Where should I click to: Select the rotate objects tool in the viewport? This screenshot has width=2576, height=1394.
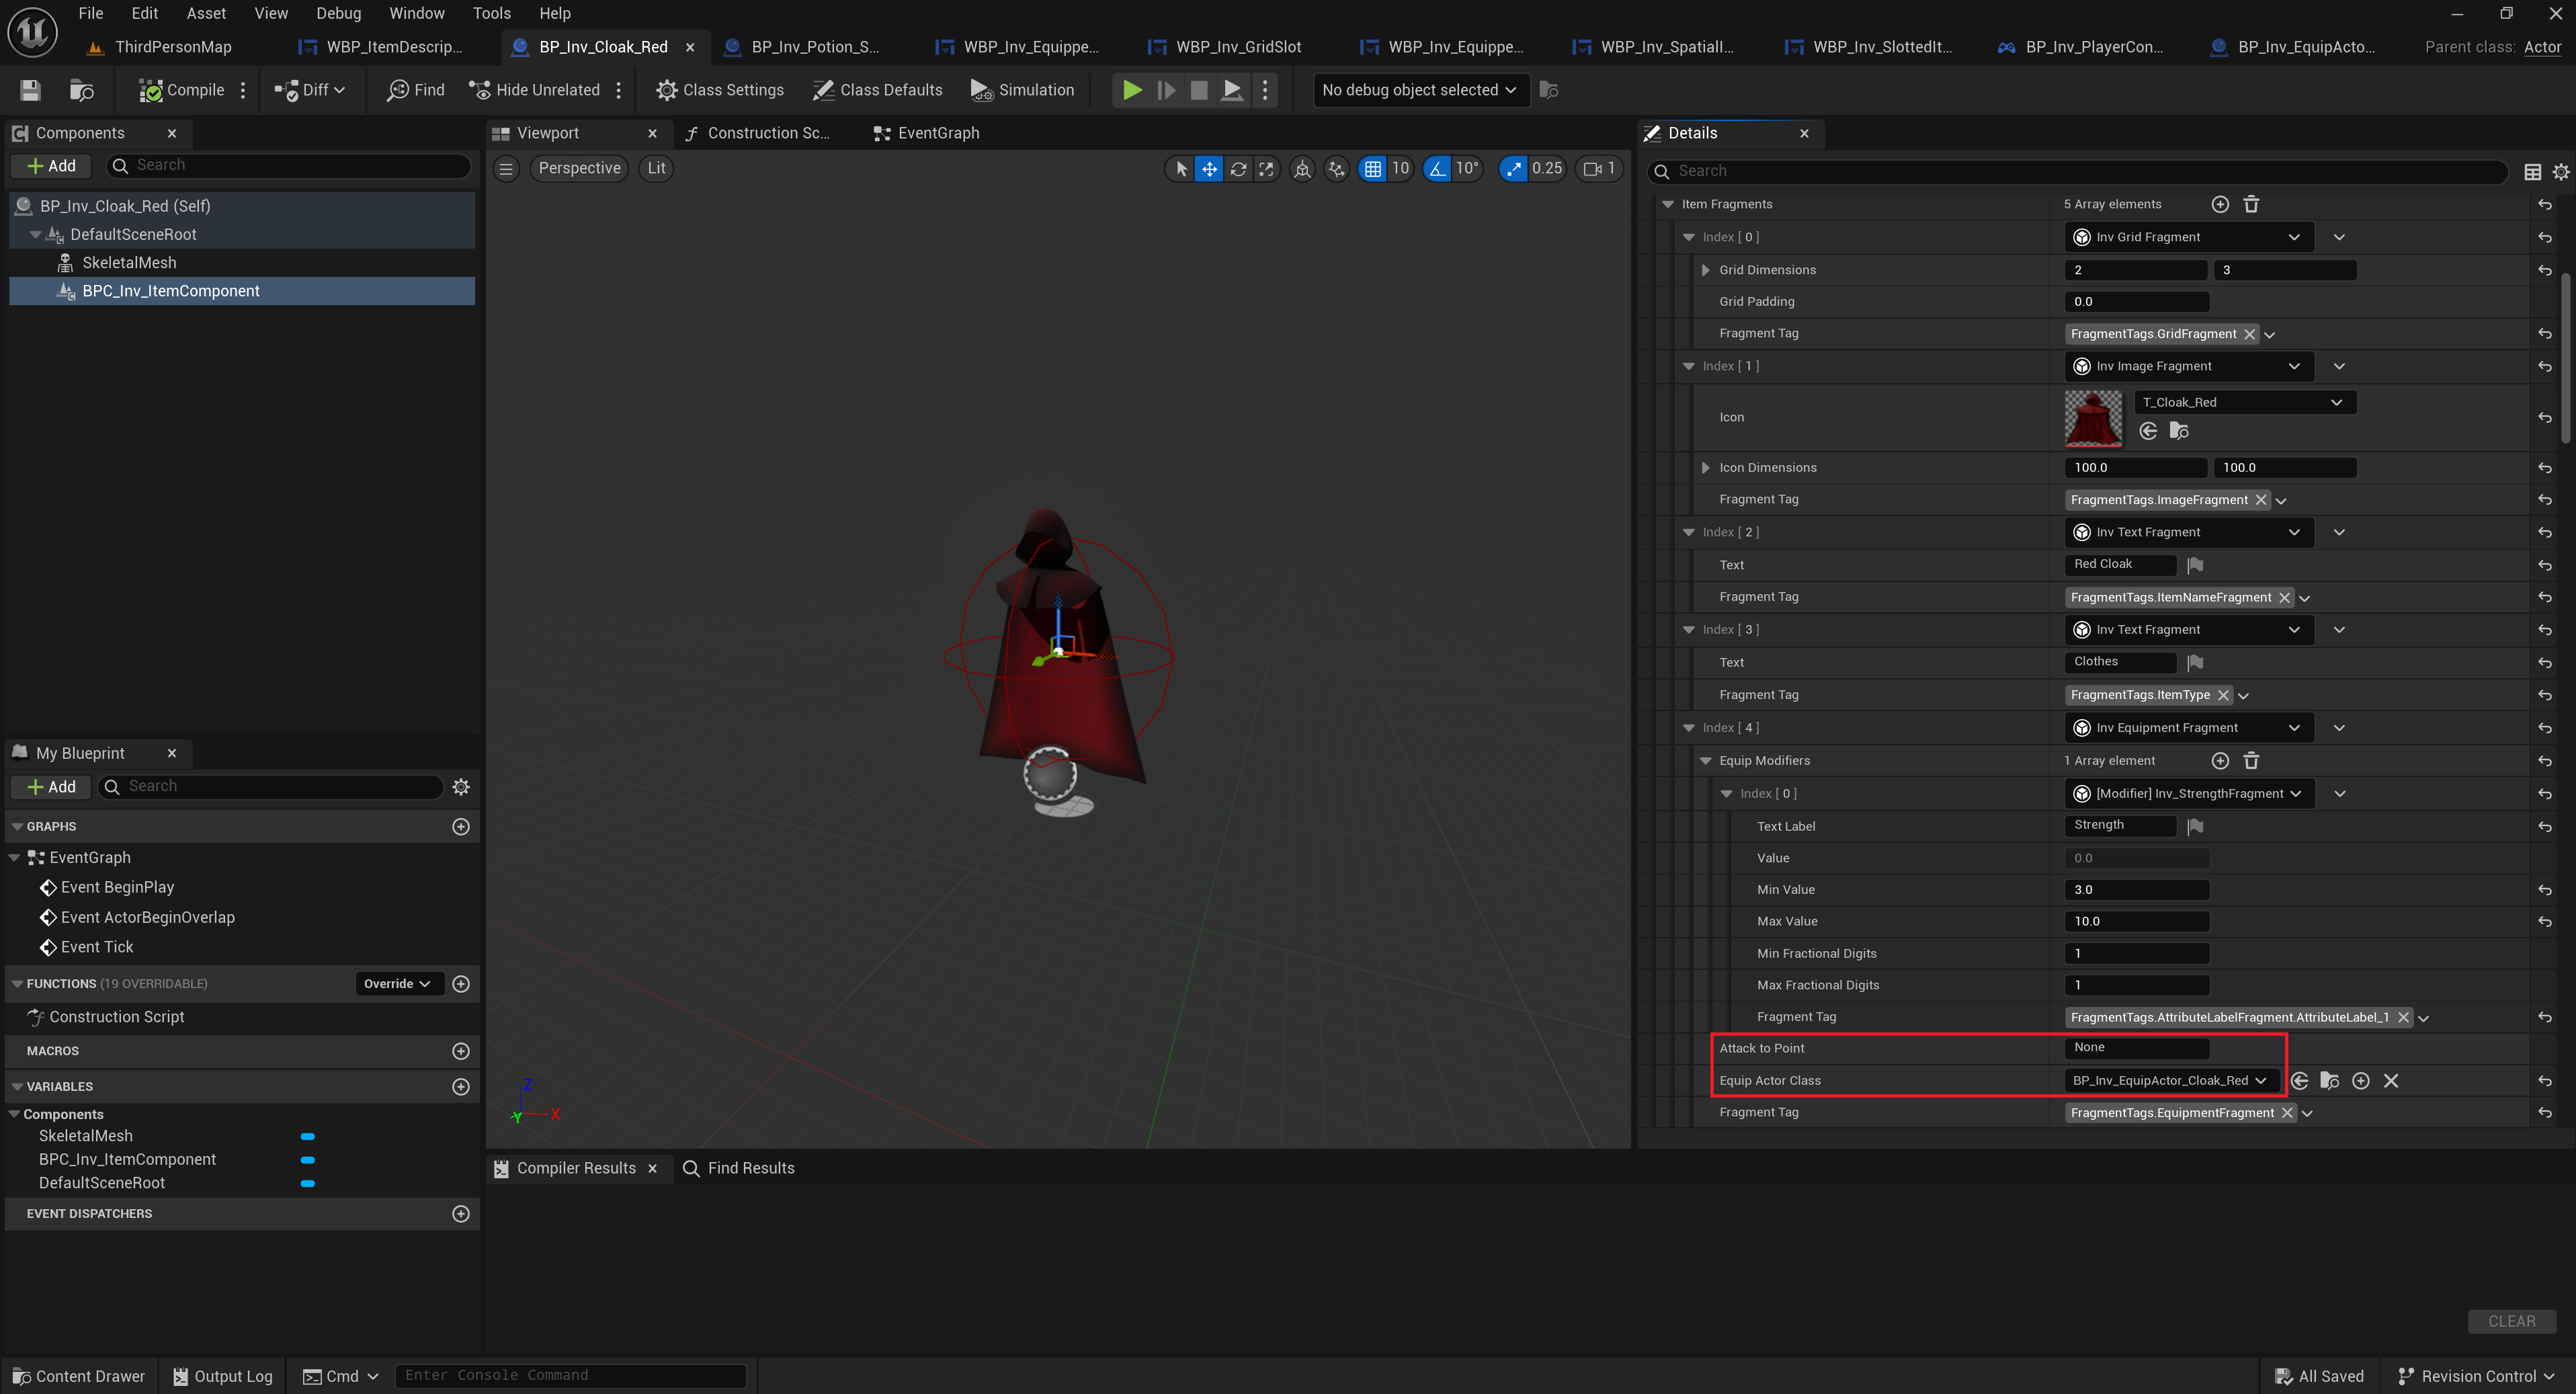(x=1238, y=169)
